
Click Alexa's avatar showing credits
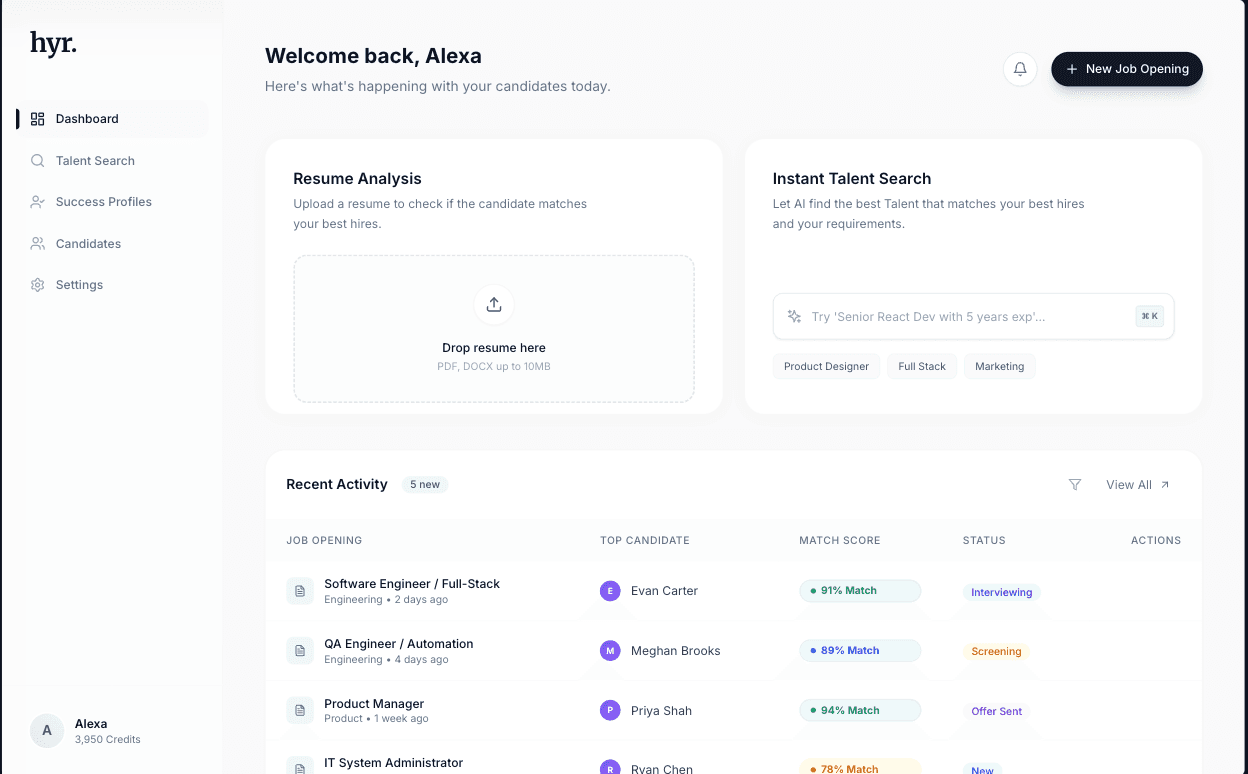point(46,731)
